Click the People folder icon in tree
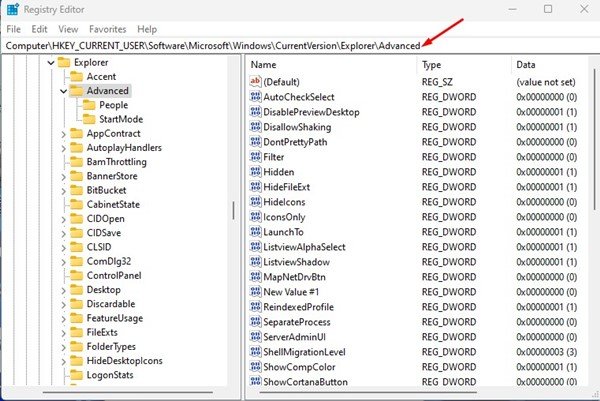Image resolution: width=600 pixels, height=401 pixels. (x=89, y=105)
